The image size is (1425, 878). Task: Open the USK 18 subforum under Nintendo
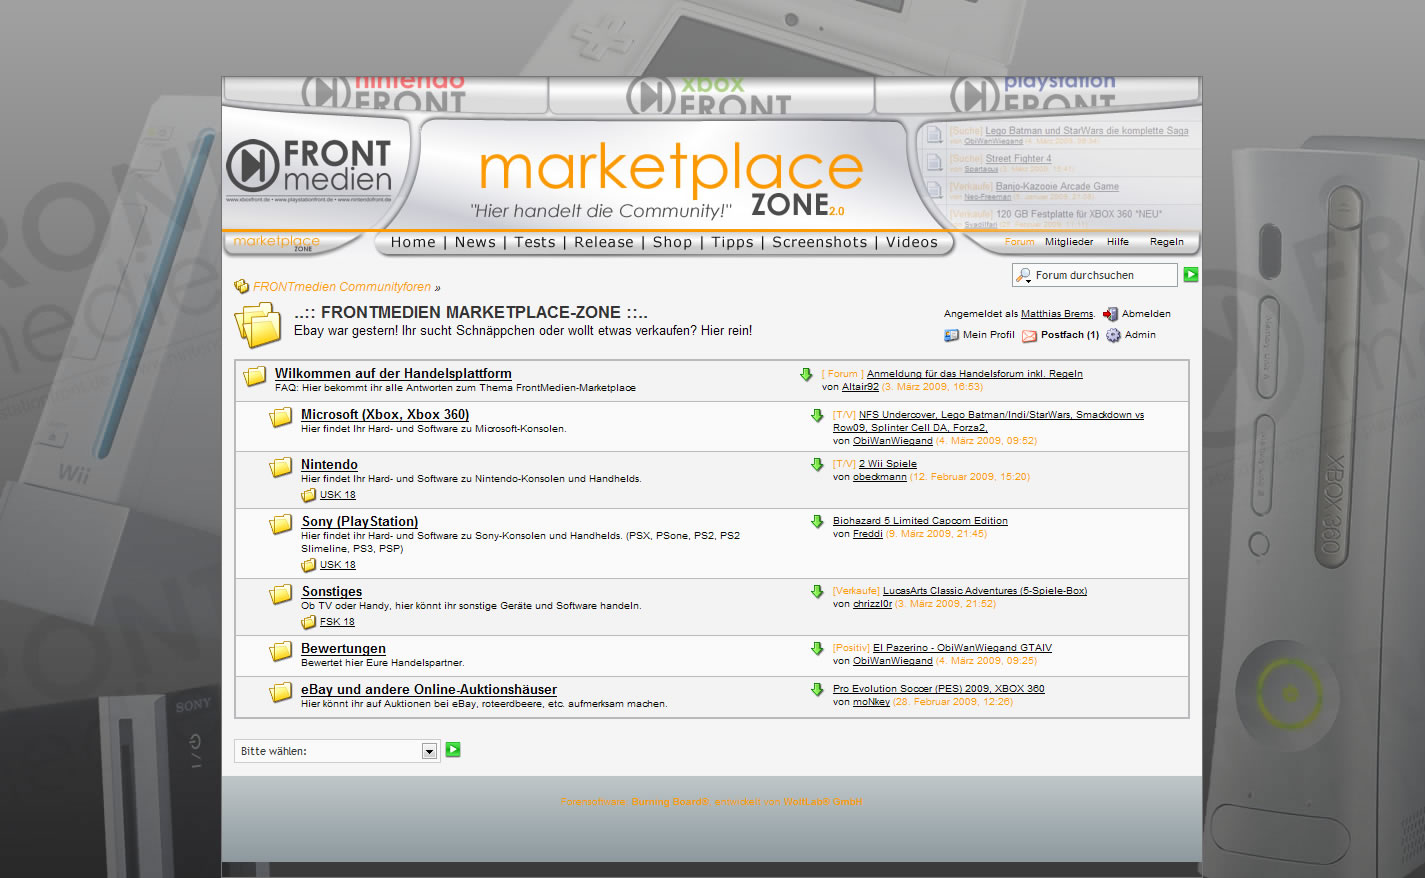(x=337, y=495)
